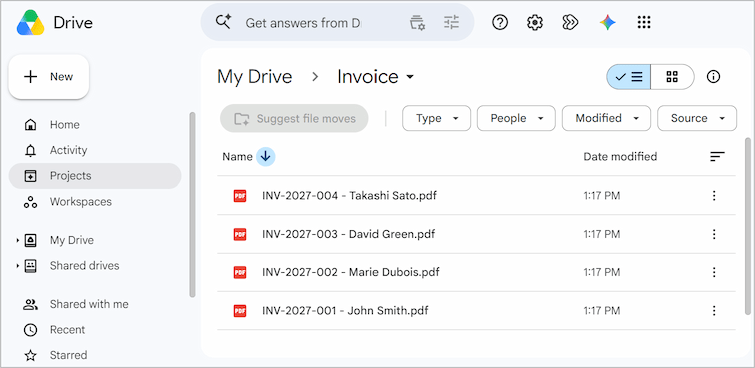Reverse sort direction arrow next to Name
Viewport: 755px width, 368px height.
pos(265,157)
